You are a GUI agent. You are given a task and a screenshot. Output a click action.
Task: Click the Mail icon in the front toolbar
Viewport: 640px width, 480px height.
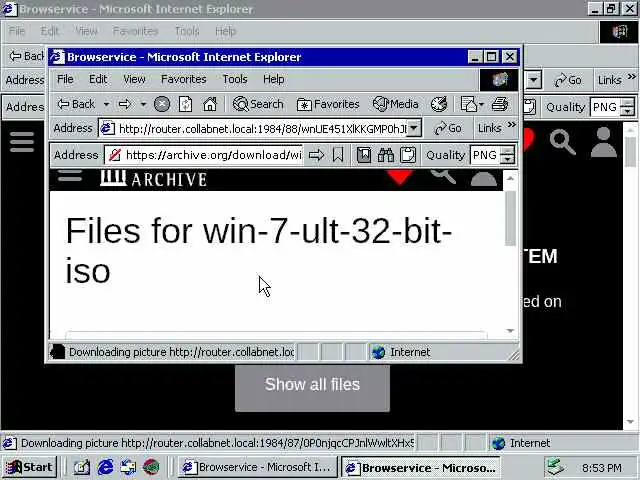(x=469, y=104)
